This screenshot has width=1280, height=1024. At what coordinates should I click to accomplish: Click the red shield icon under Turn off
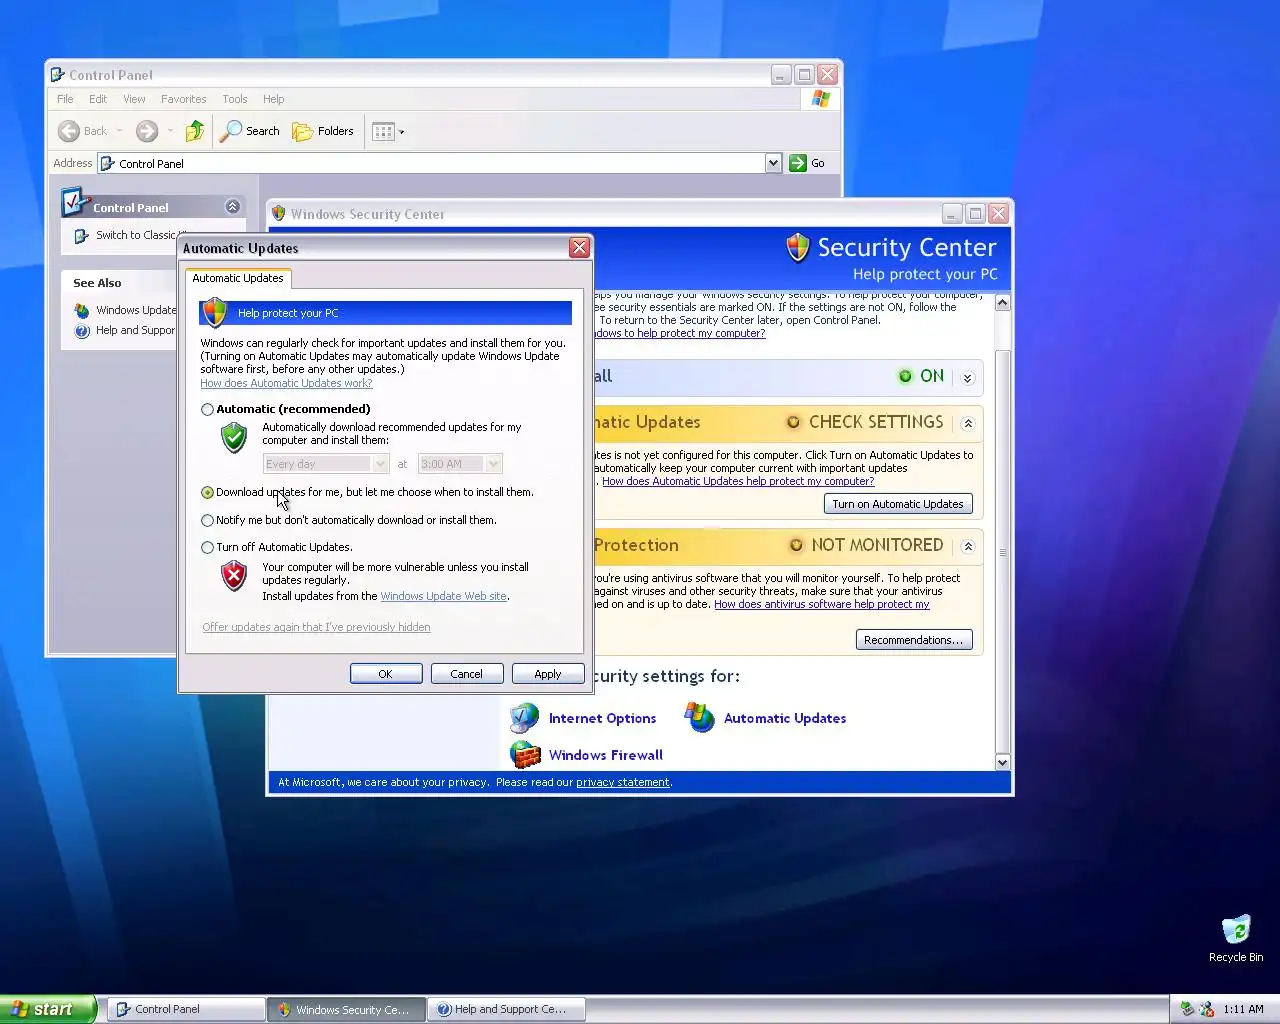click(x=234, y=575)
